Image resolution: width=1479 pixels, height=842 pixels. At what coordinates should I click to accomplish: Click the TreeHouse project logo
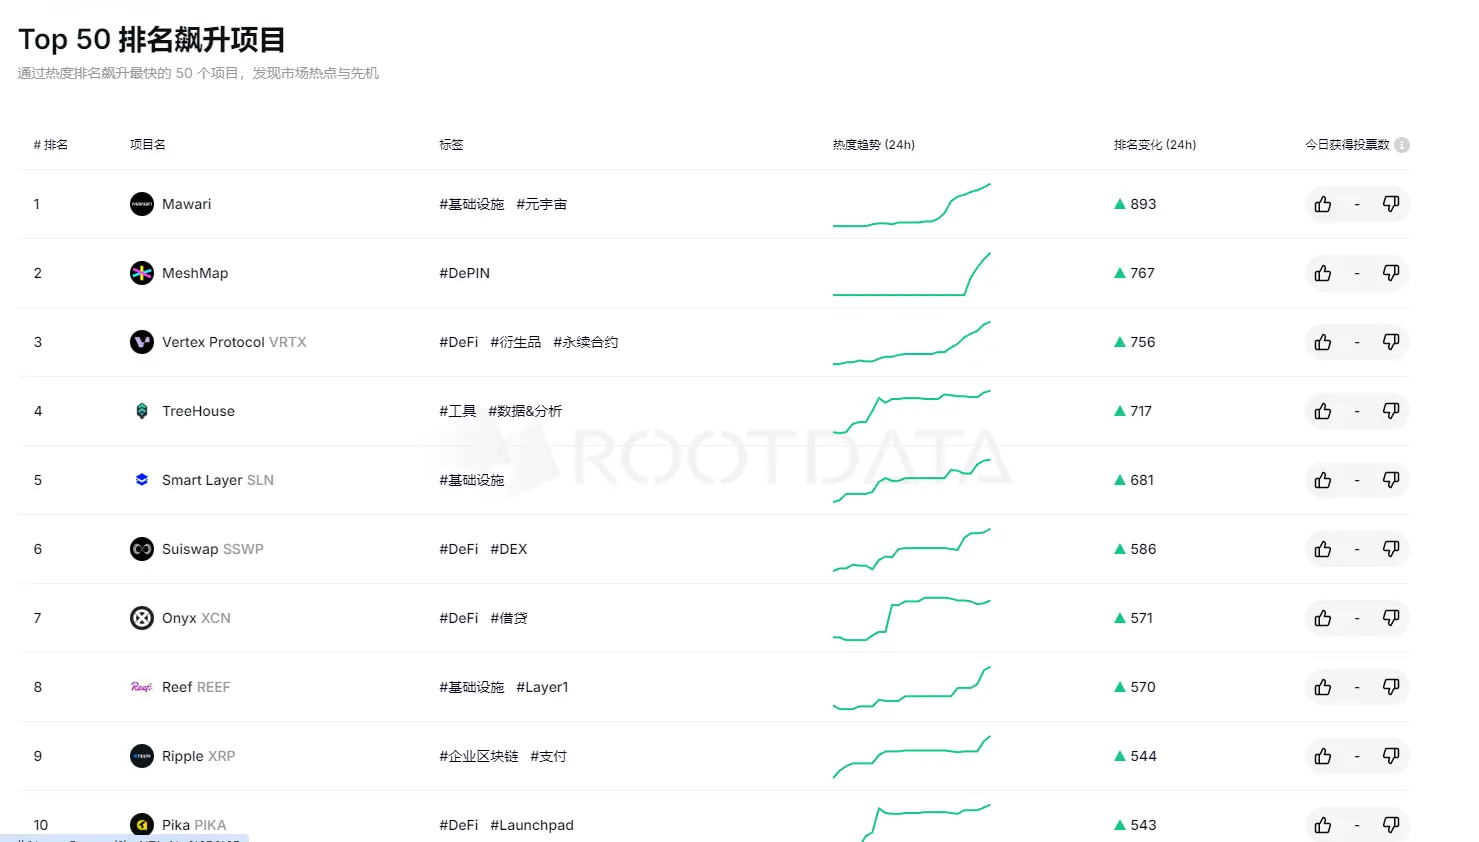(141, 411)
